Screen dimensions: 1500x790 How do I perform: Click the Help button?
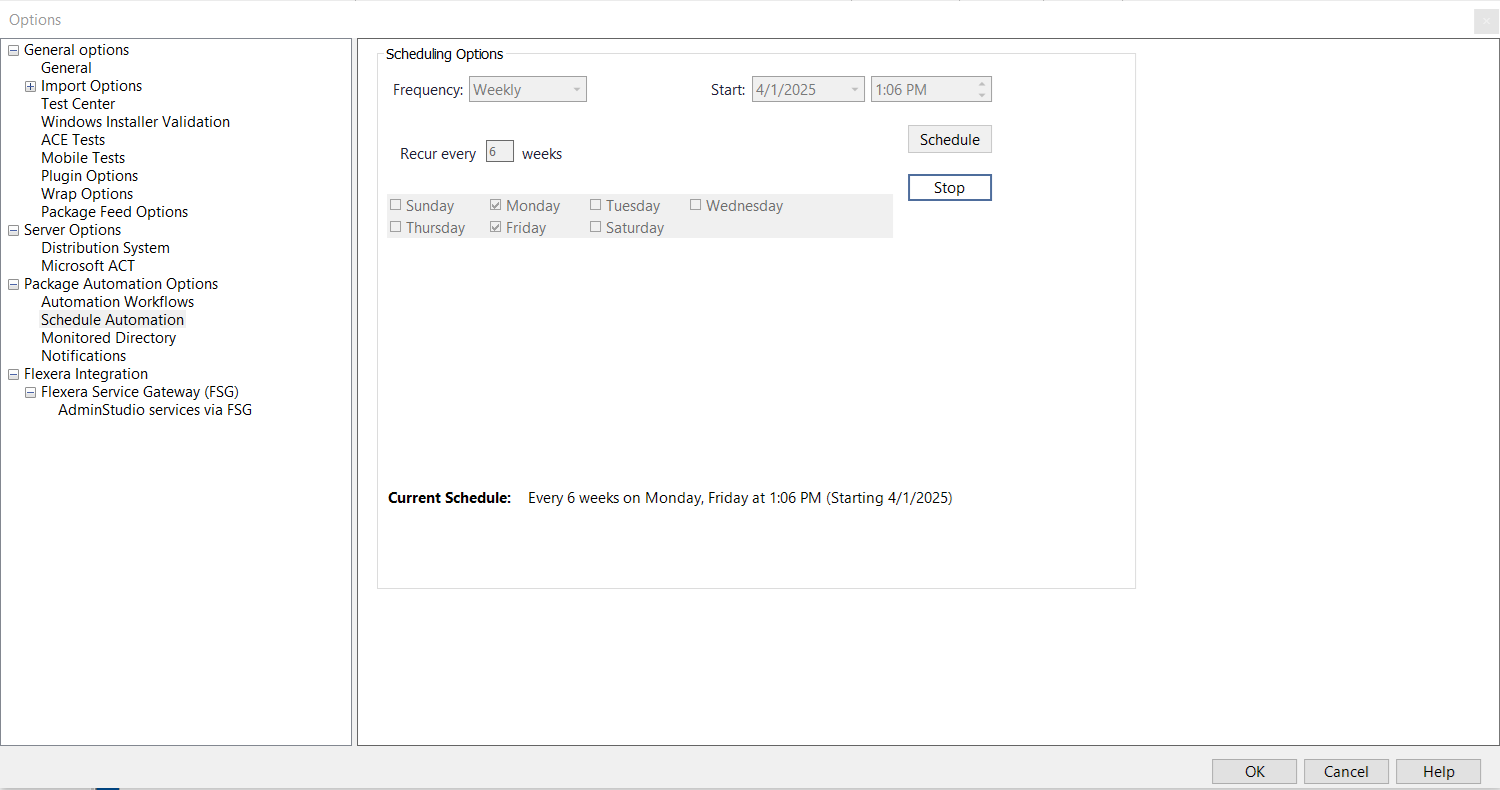(1438, 771)
